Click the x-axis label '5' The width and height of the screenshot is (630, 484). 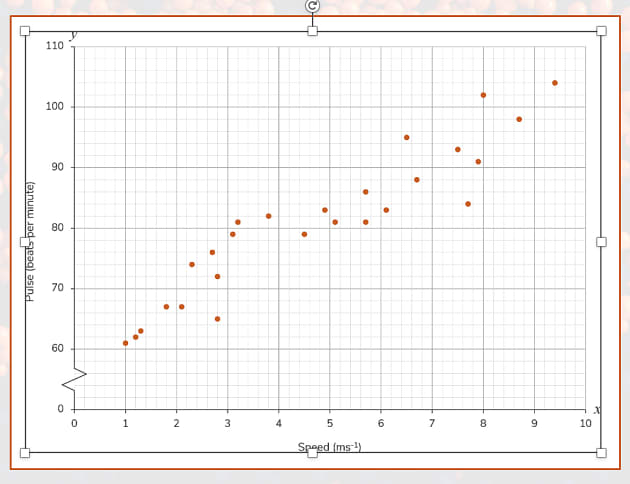[x=330, y=423]
